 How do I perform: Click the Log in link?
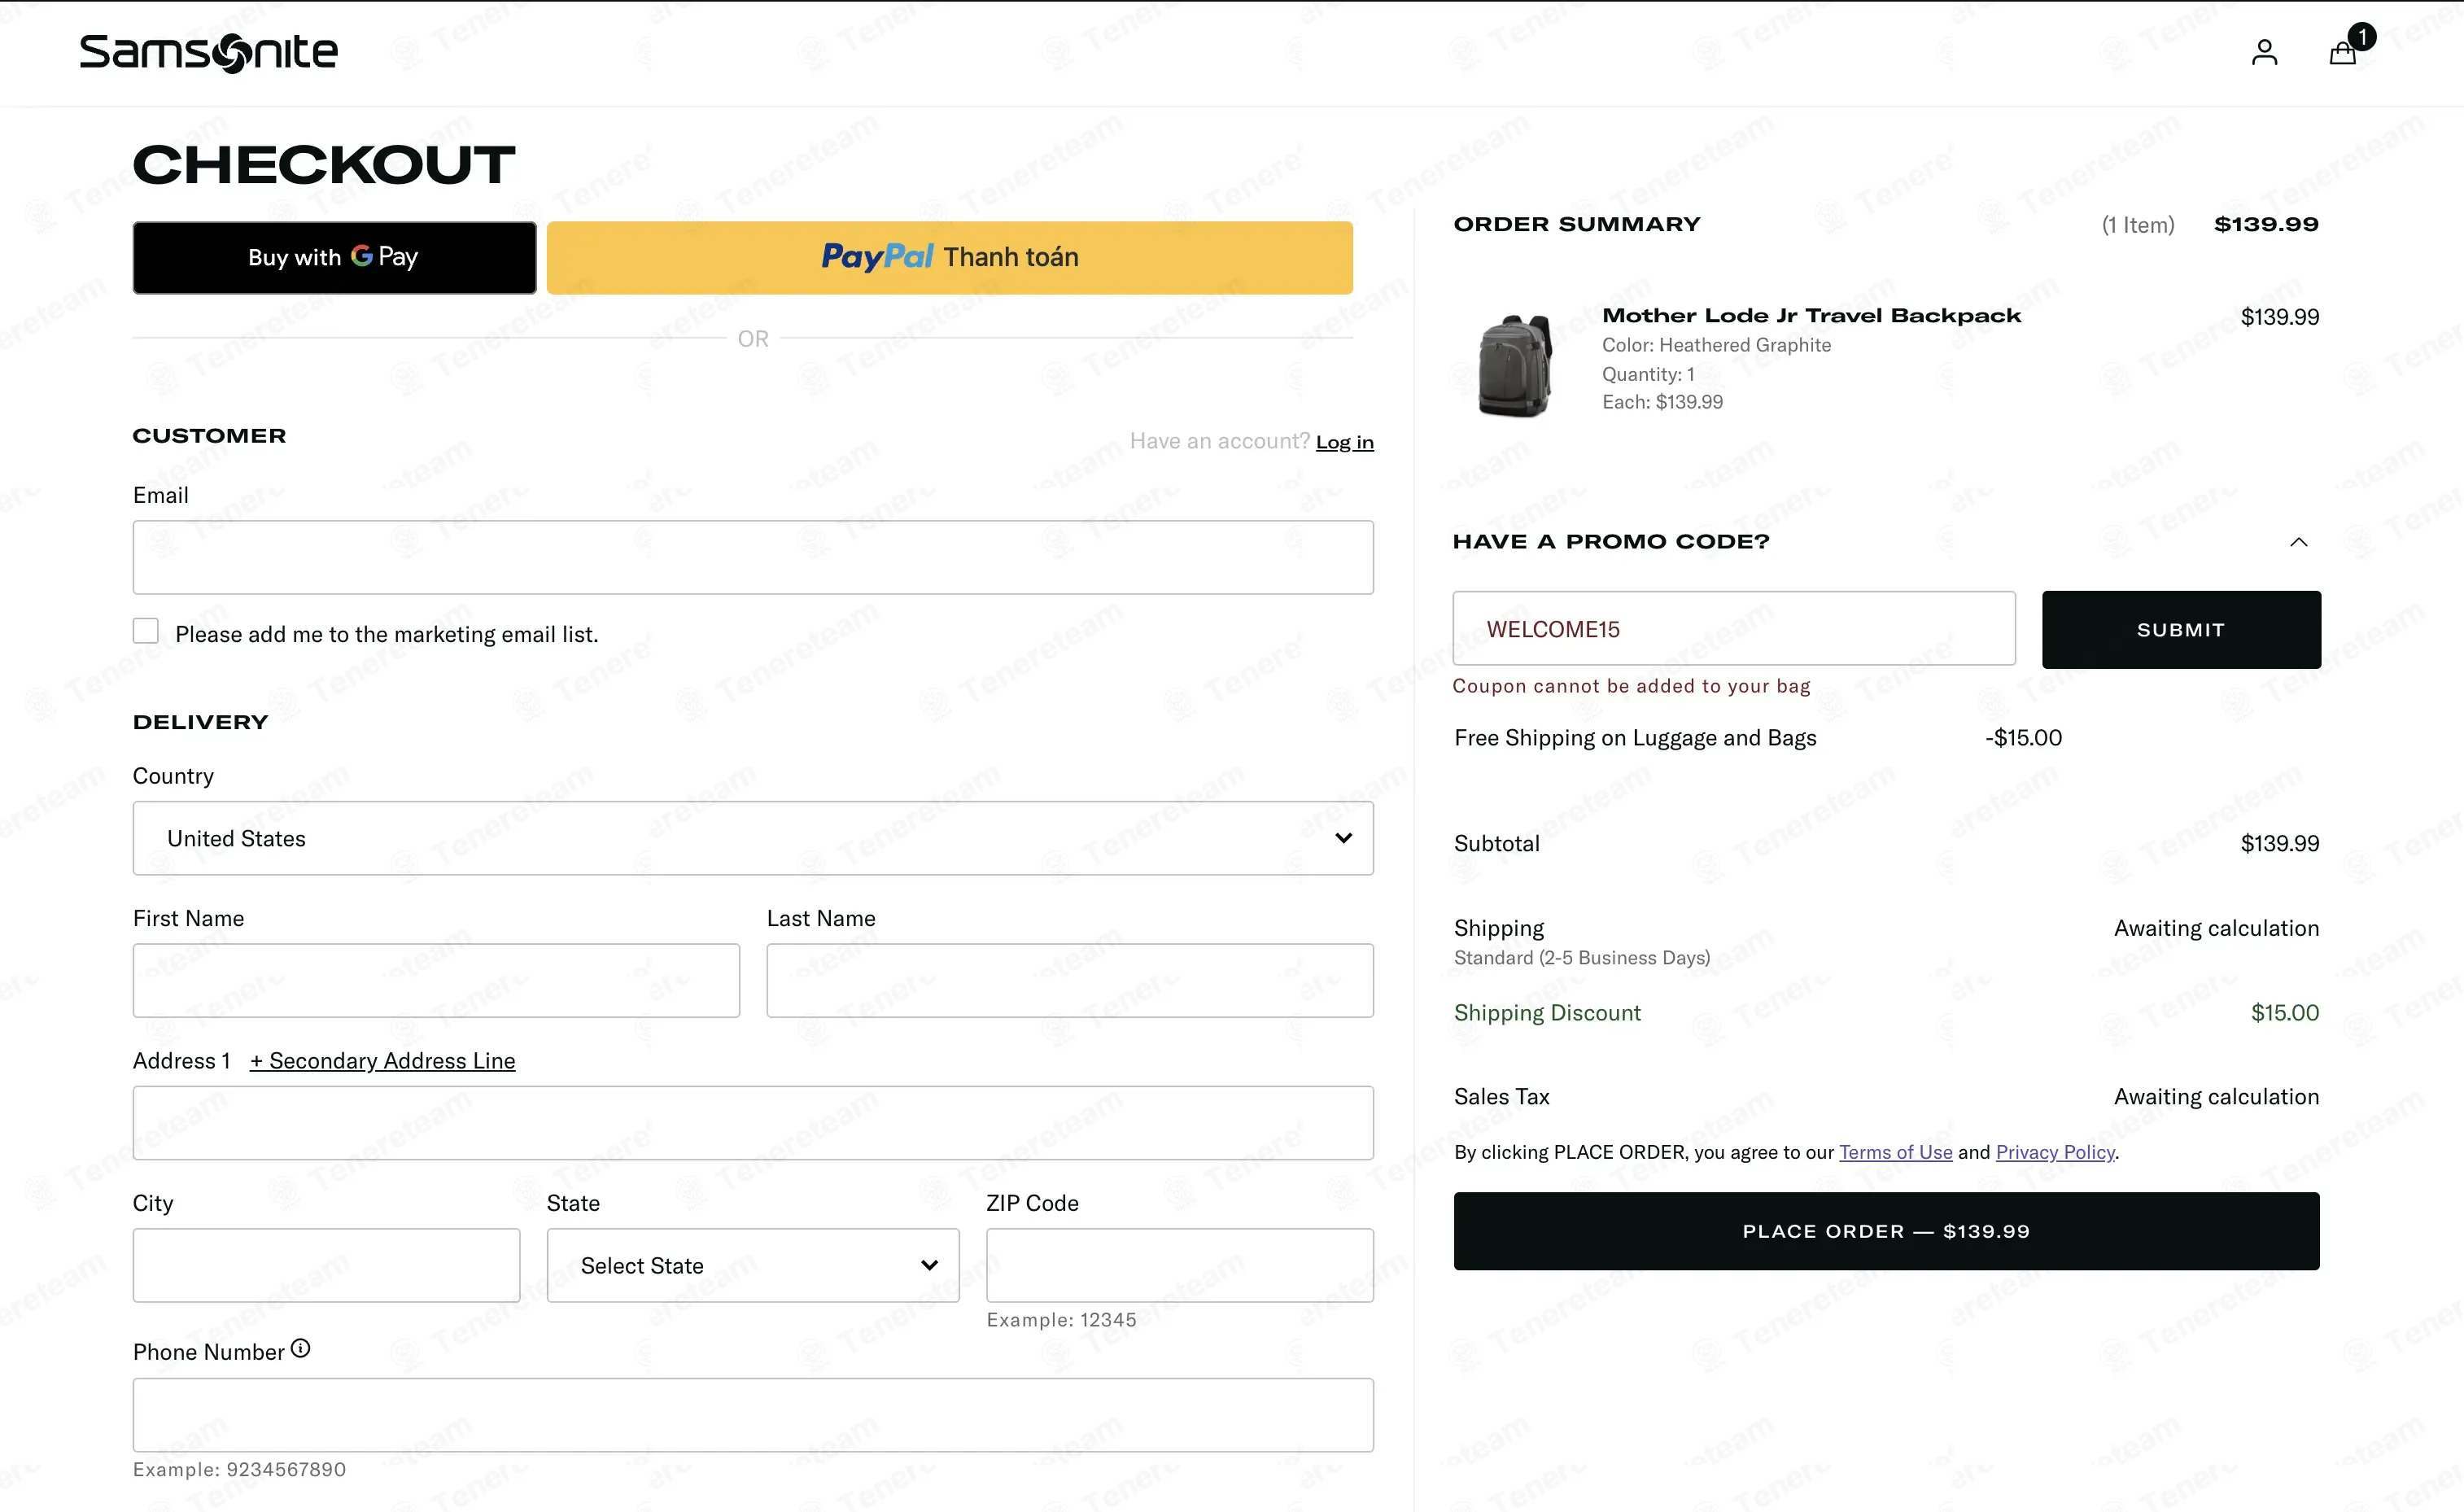tap(1345, 442)
